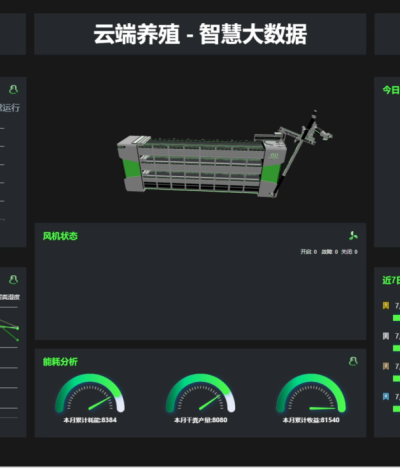The height and width of the screenshot is (468, 400).
Task: Click the fan icon in 风机状态 panel
Action: click(353, 236)
